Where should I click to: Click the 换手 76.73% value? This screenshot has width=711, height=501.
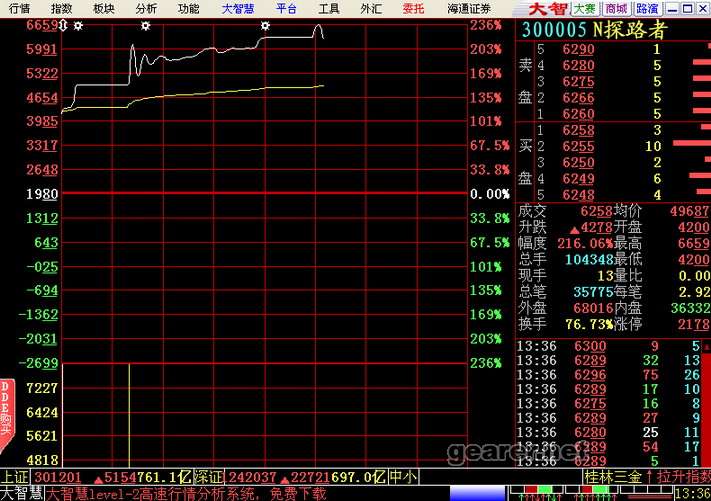pyautogui.click(x=589, y=324)
